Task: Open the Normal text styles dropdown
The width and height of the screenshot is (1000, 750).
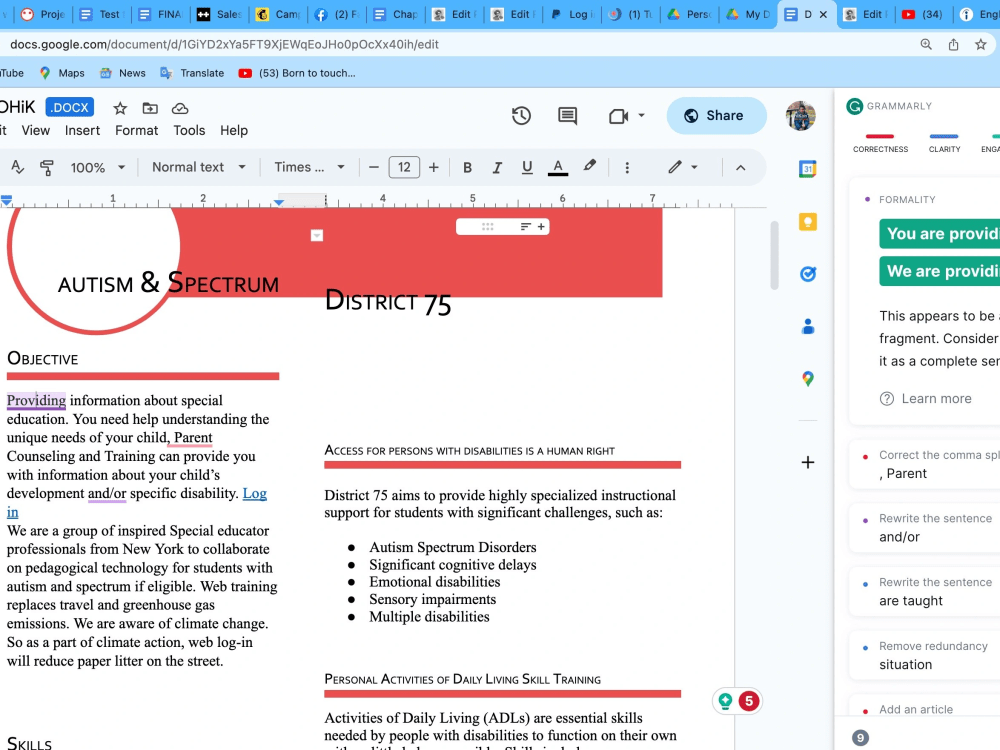Action: pyautogui.click(x=198, y=167)
